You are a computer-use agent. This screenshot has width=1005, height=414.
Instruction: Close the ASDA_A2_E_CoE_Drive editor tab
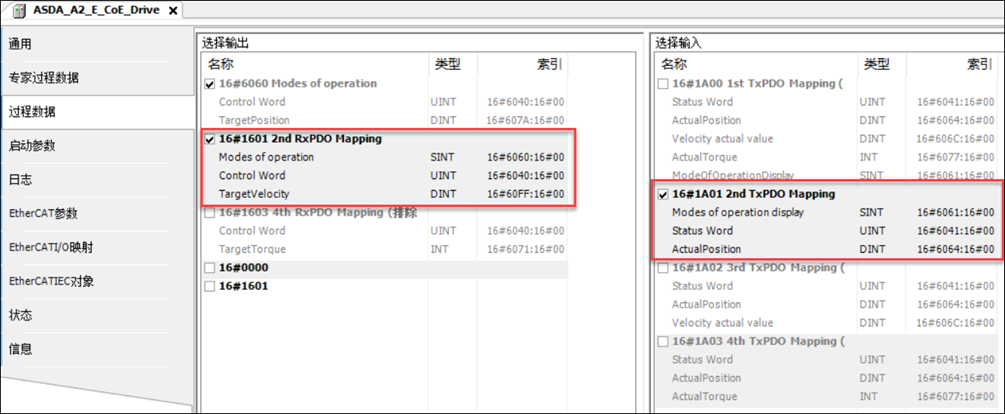point(173,10)
